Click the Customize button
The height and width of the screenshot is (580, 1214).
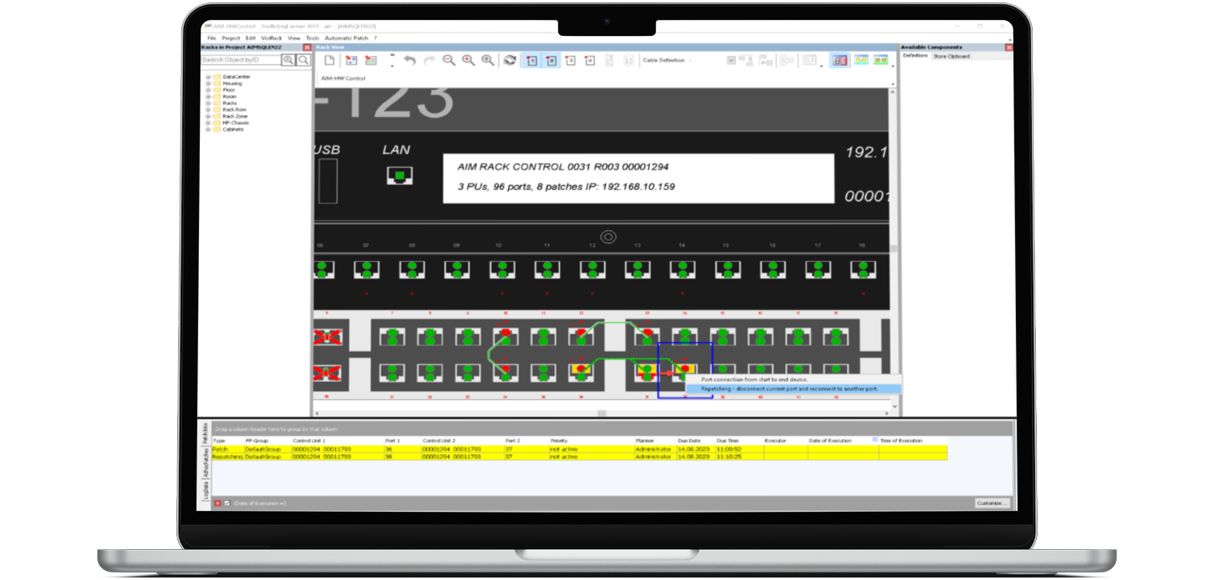[x=992, y=503]
